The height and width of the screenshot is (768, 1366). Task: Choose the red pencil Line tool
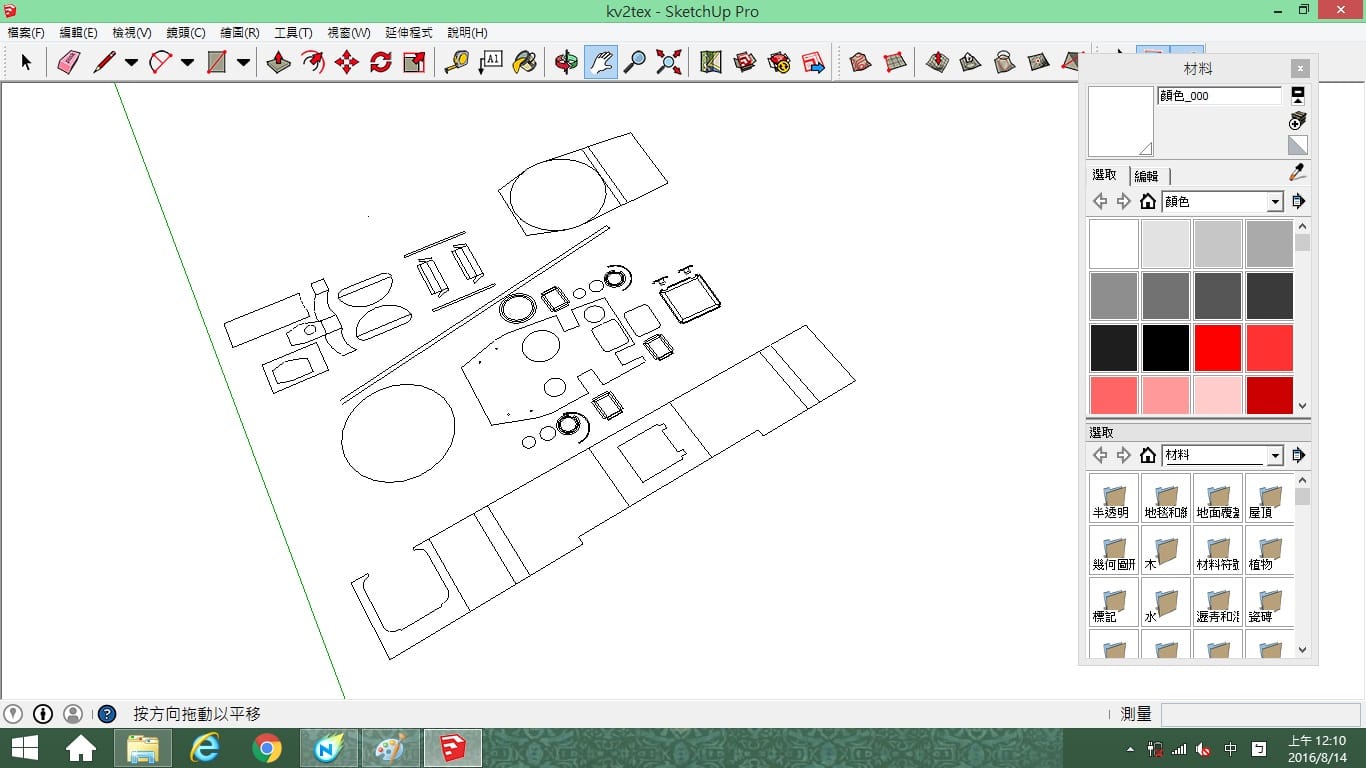click(104, 62)
